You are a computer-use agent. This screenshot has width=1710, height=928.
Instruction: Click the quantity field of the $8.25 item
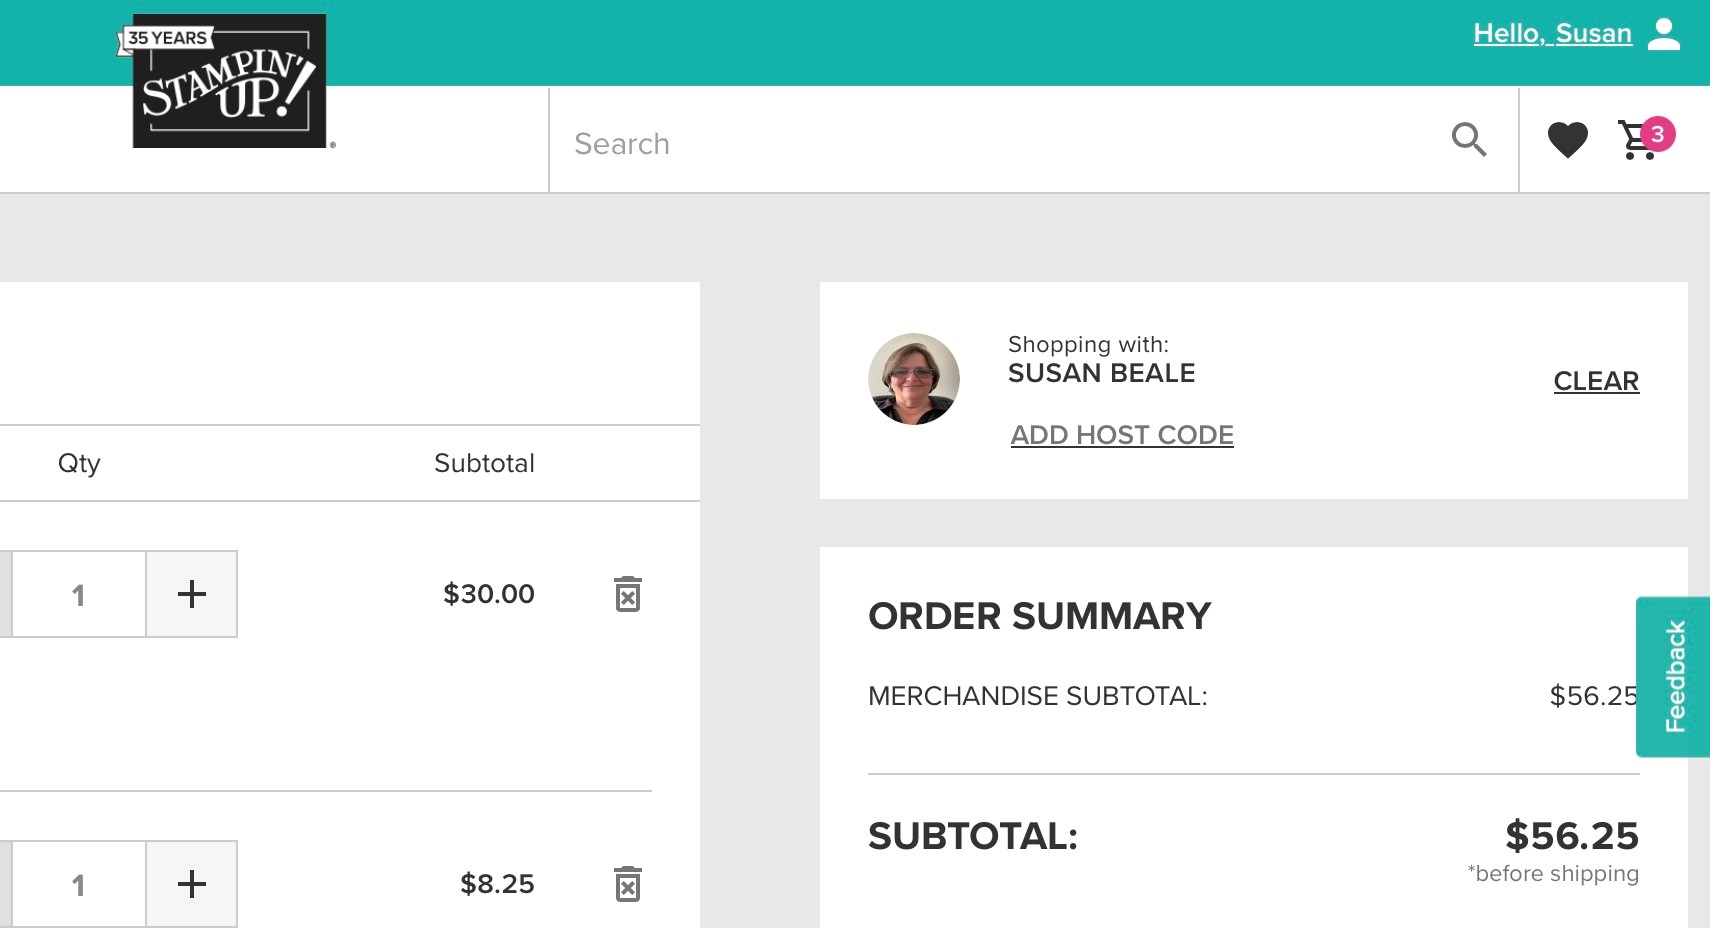point(79,884)
